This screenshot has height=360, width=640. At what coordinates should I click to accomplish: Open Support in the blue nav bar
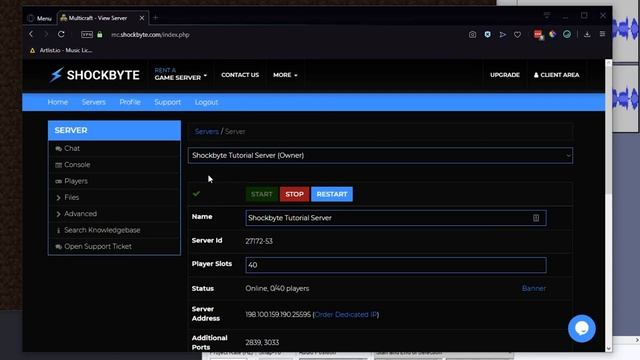(167, 102)
